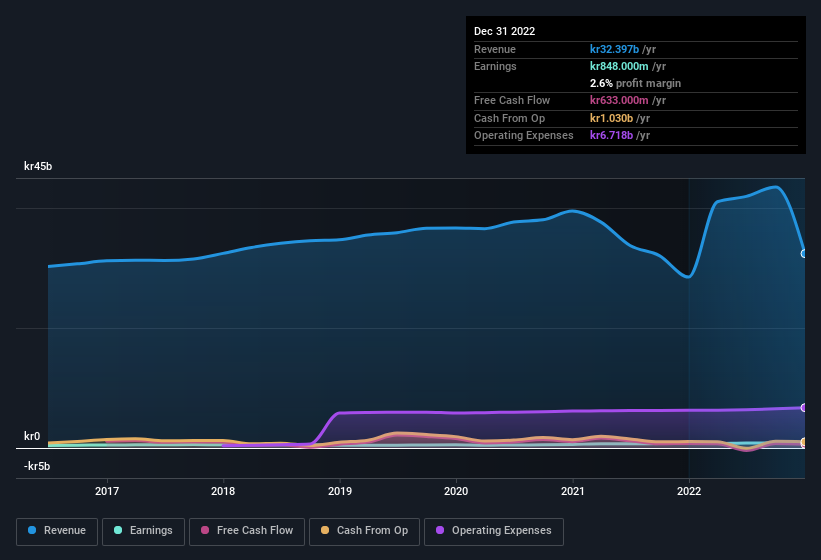Click the kr6.718b operating expenses value
This screenshot has width=821, height=560.
click(x=611, y=135)
